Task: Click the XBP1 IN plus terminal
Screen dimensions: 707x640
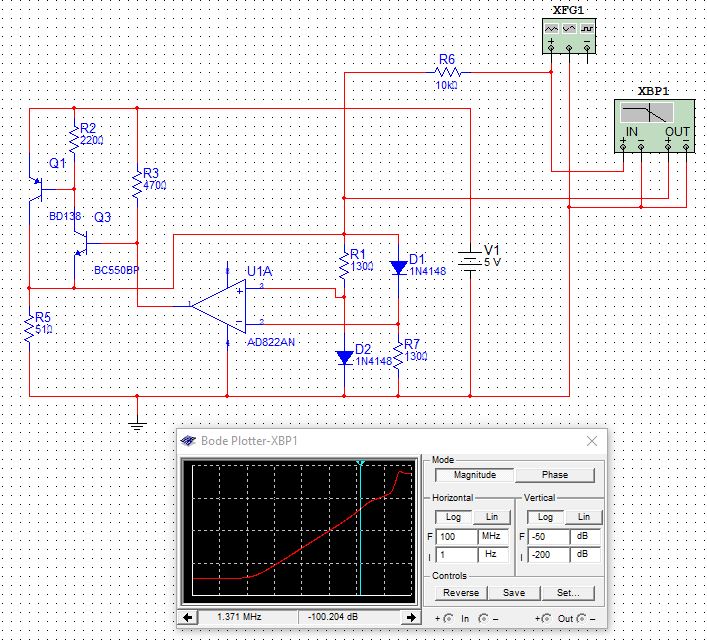Action: 623,147
